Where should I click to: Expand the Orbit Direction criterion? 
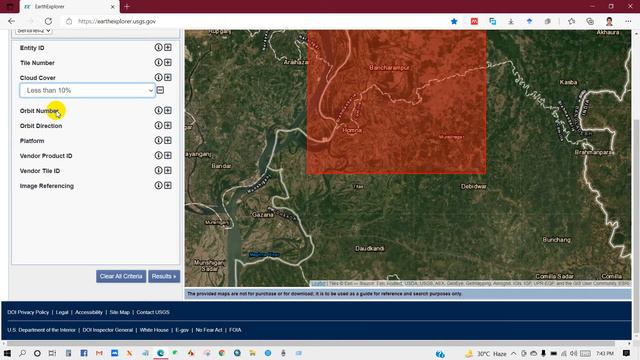(x=168, y=126)
